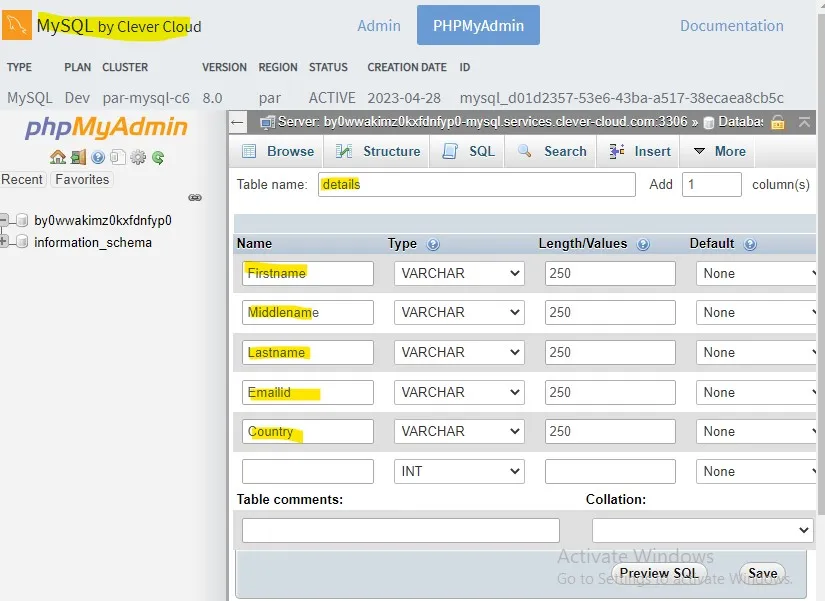Screen dimensions: 825x601
Task: Collapse the by0wwakimz0kxfdnfyp0 database node
Action: point(4,219)
